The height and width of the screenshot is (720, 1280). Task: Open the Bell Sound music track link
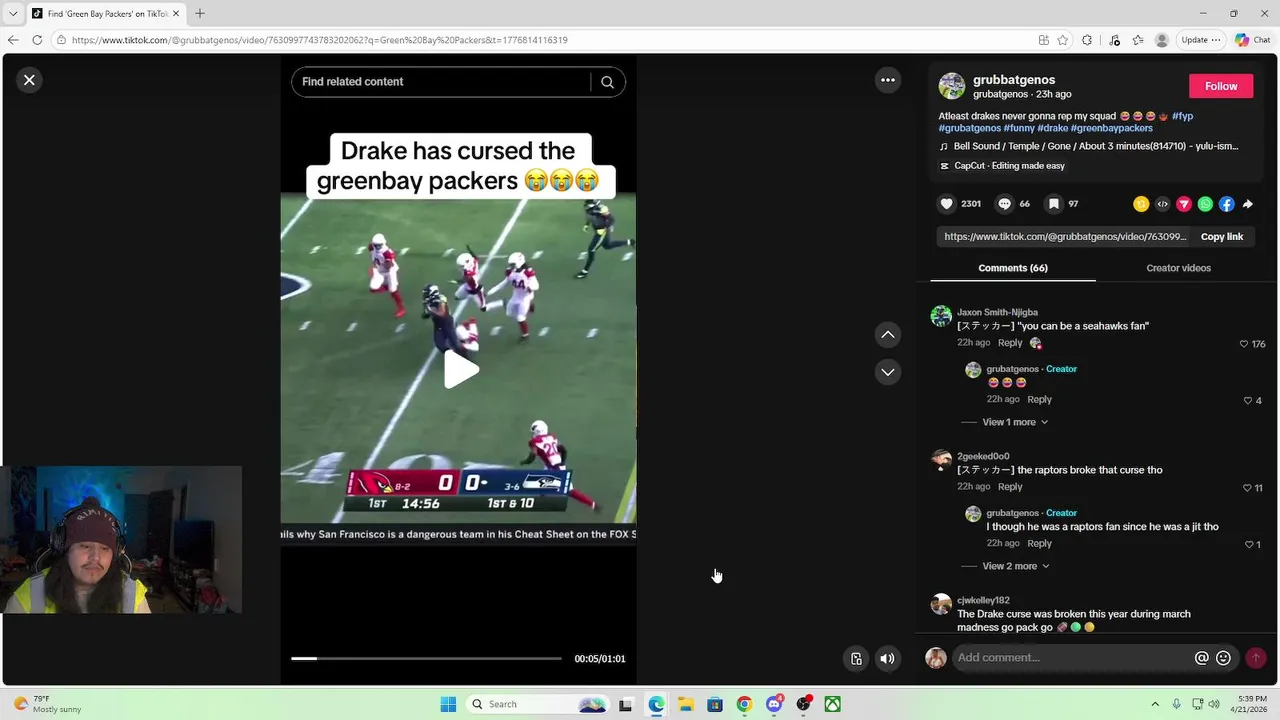[x=1095, y=146]
